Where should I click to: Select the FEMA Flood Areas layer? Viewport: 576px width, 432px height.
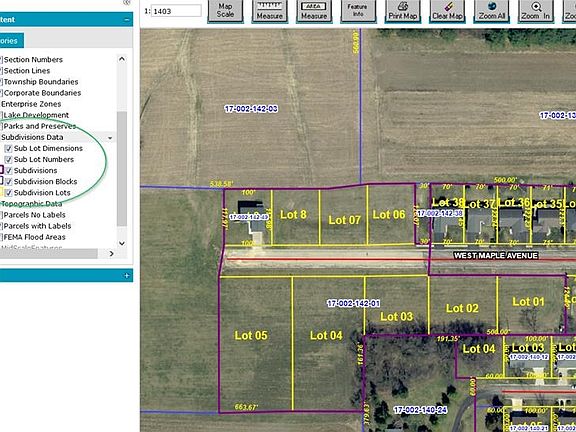click(35, 237)
